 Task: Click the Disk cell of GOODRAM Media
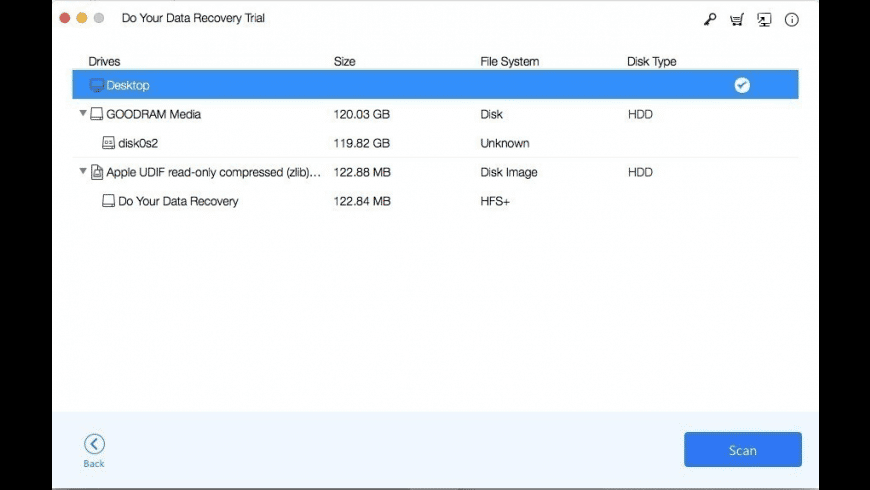(x=491, y=114)
